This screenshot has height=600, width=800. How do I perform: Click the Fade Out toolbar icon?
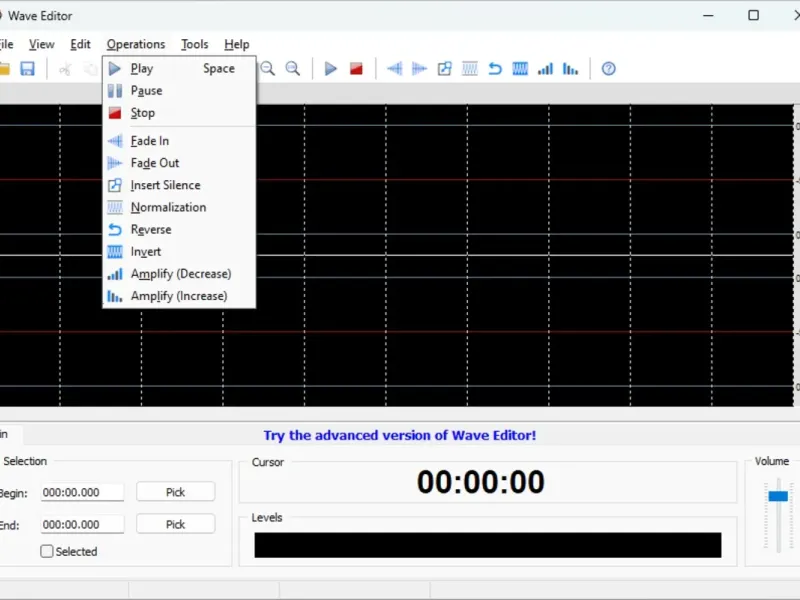tap(420, 69)
